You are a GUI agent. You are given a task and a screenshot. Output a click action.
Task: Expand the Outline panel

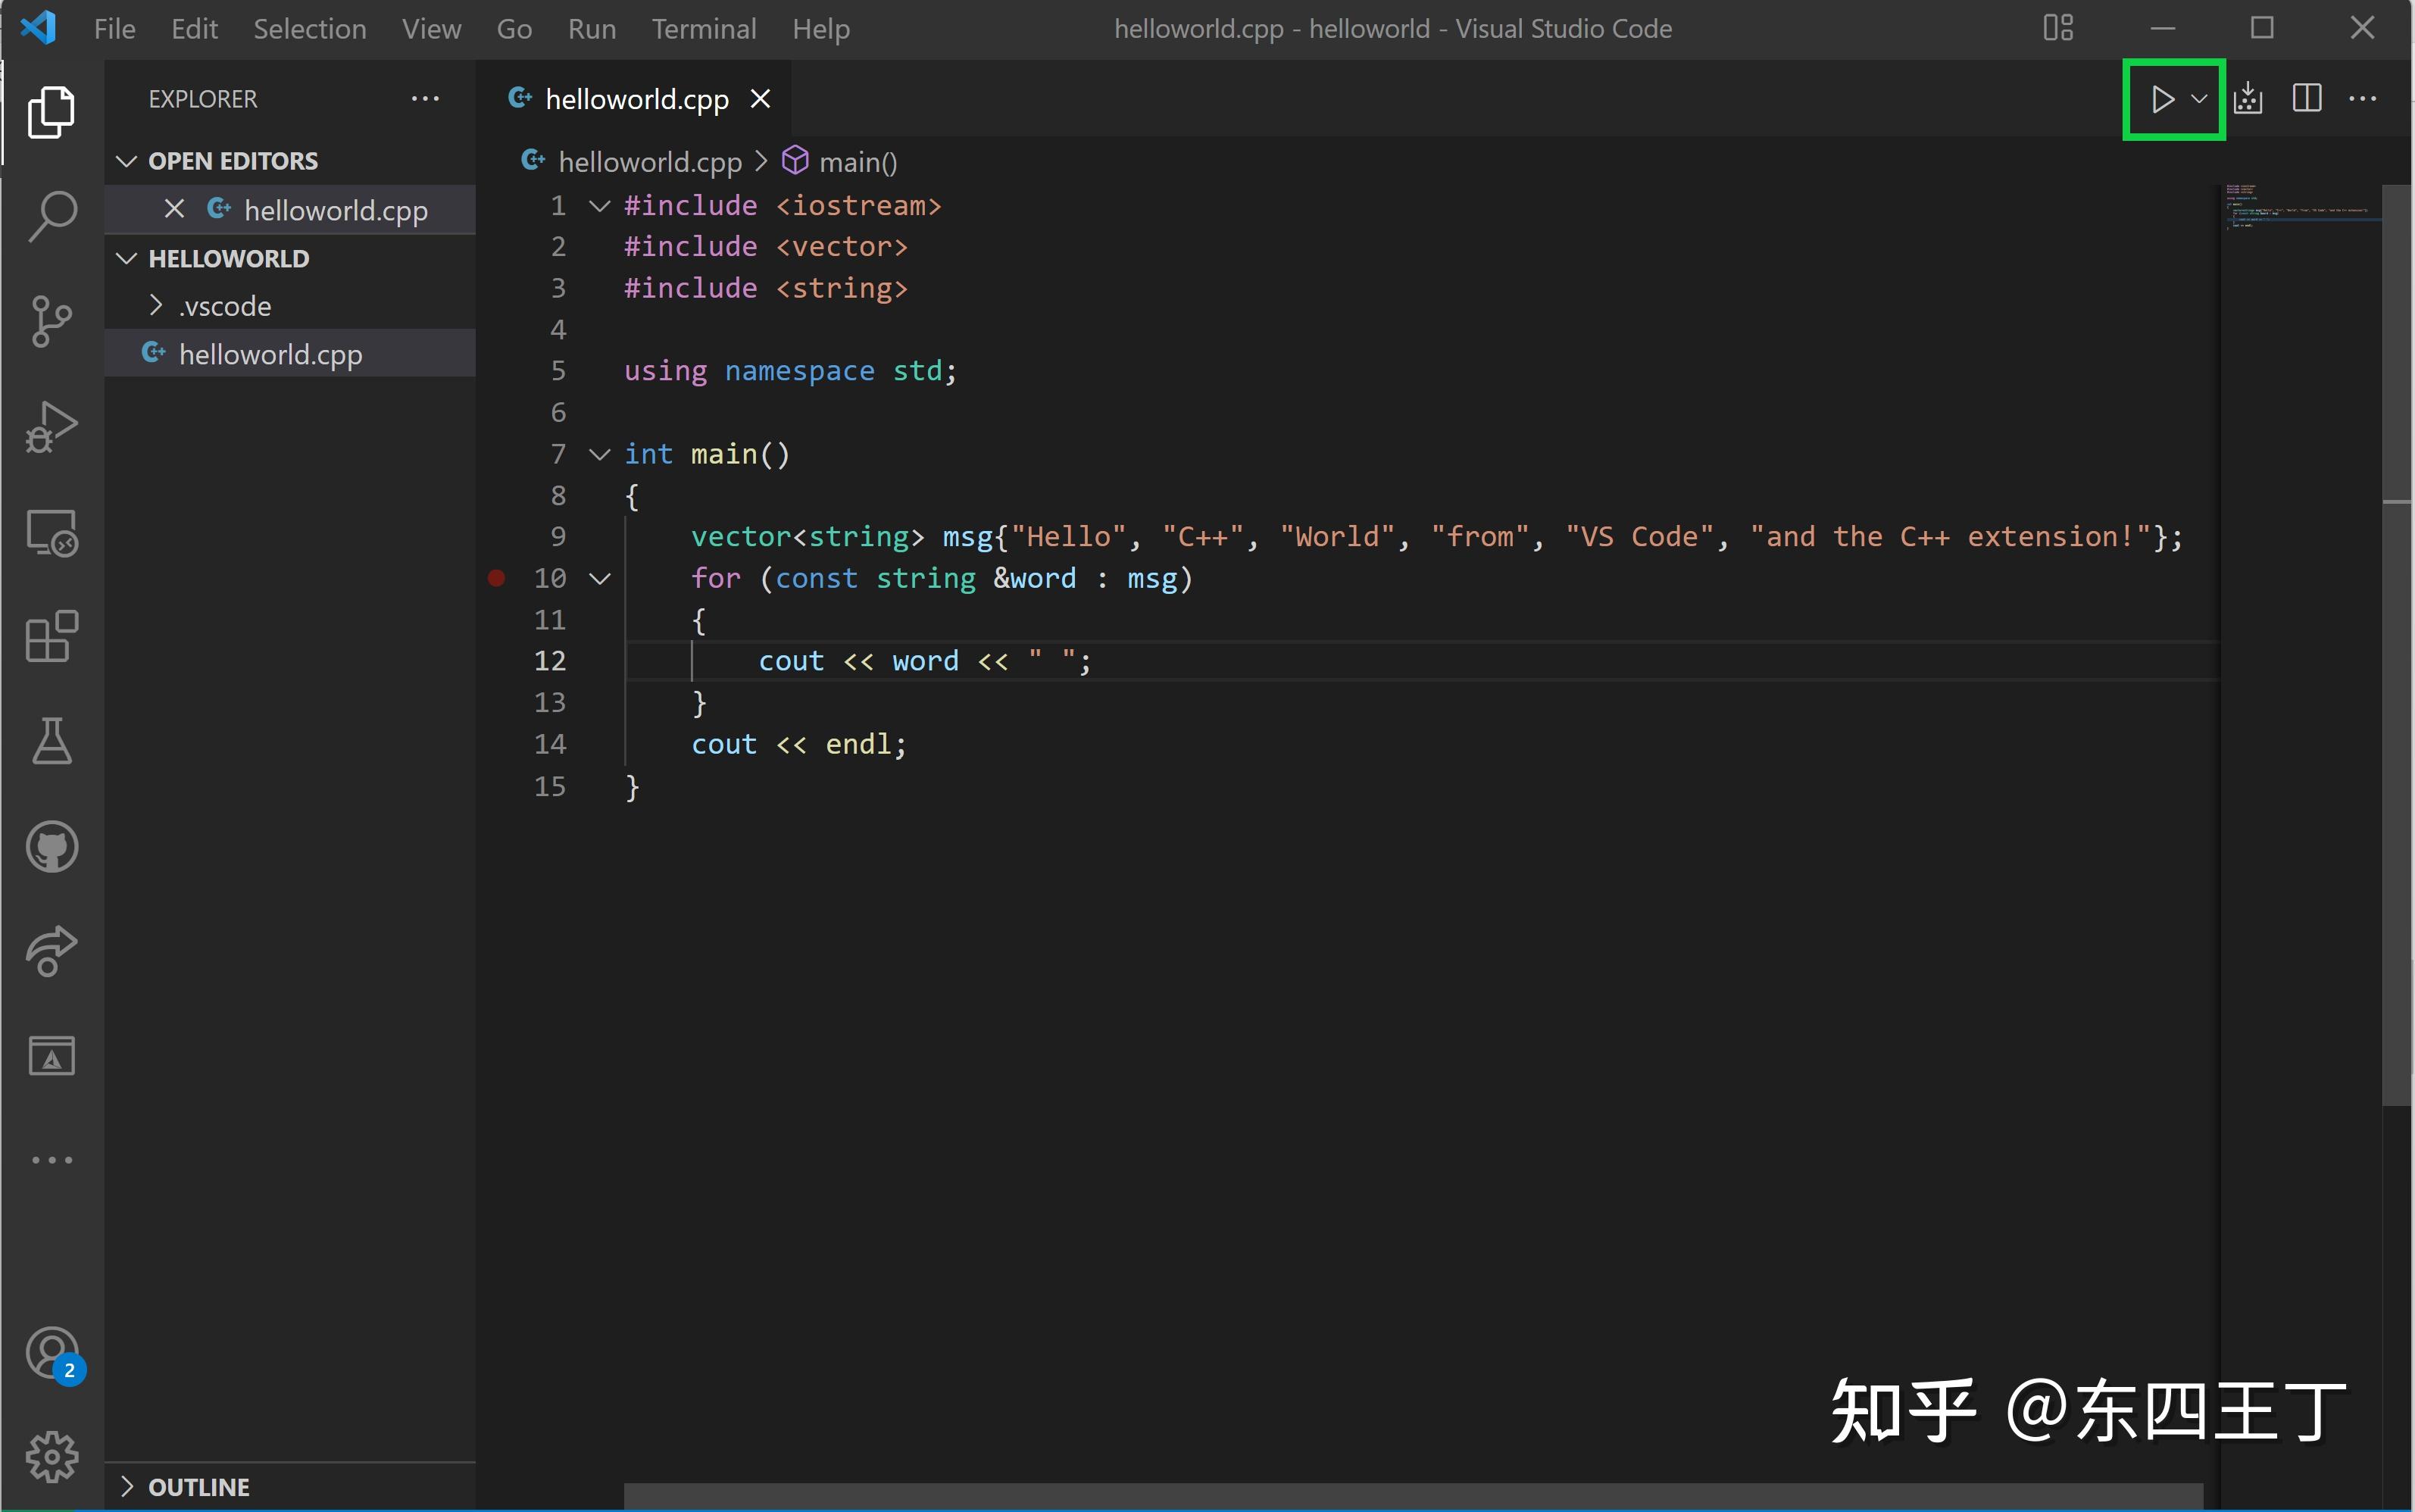pyautogui.click(x=126, y=1486)
